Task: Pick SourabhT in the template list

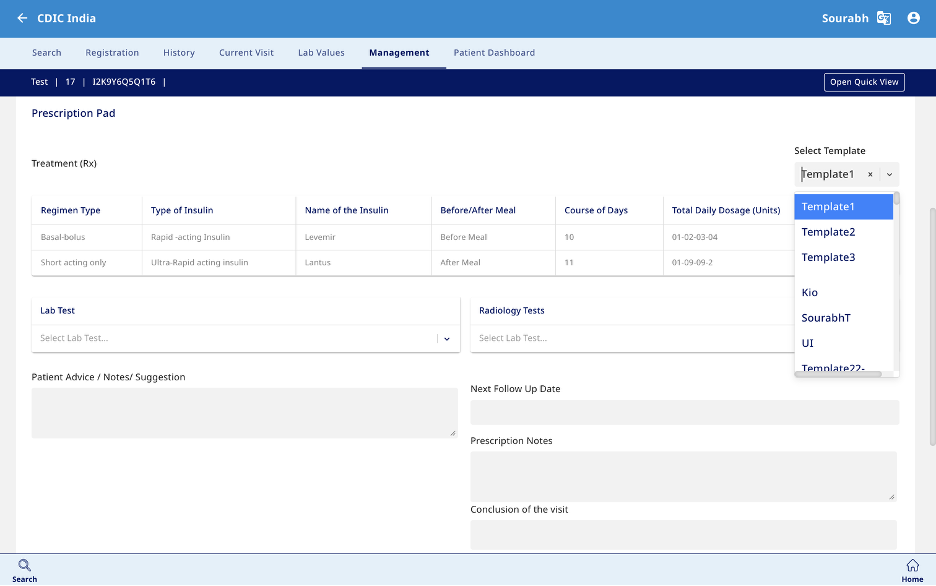Action: click(824, 317)
